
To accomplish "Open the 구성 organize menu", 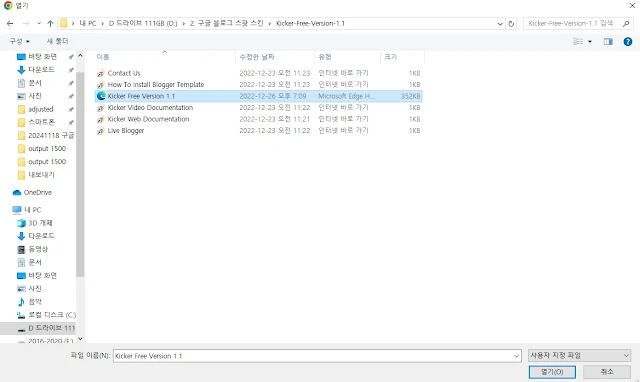I will (19, 41).
